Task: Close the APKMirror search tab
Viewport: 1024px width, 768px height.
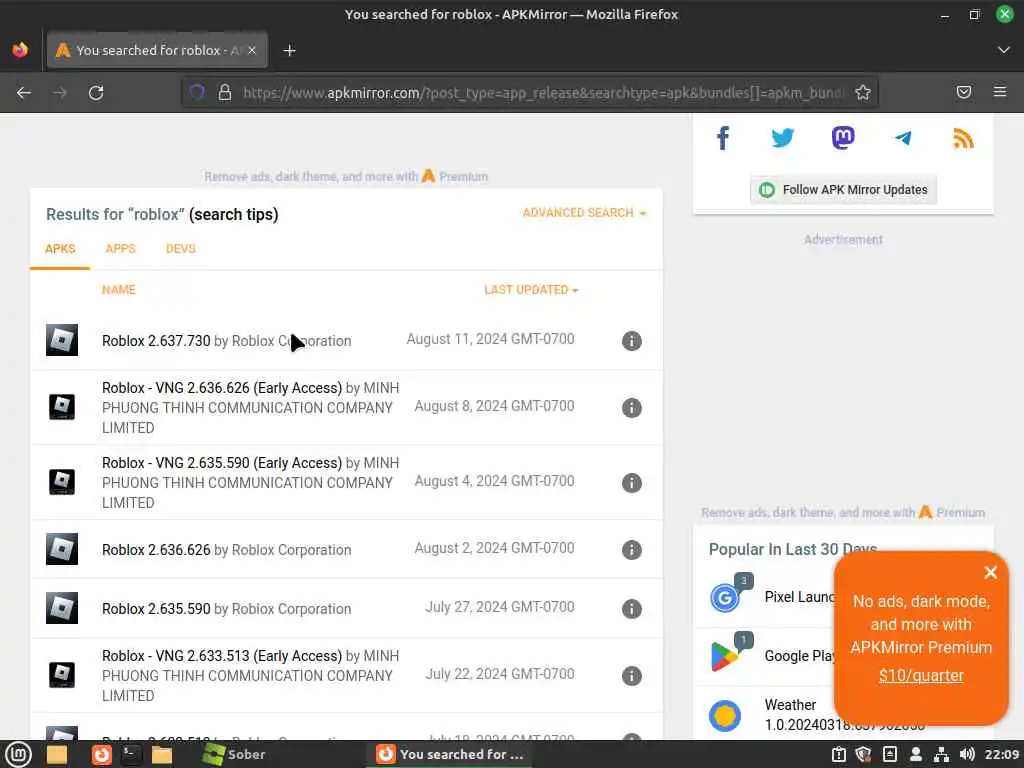Action: [252, 50]
